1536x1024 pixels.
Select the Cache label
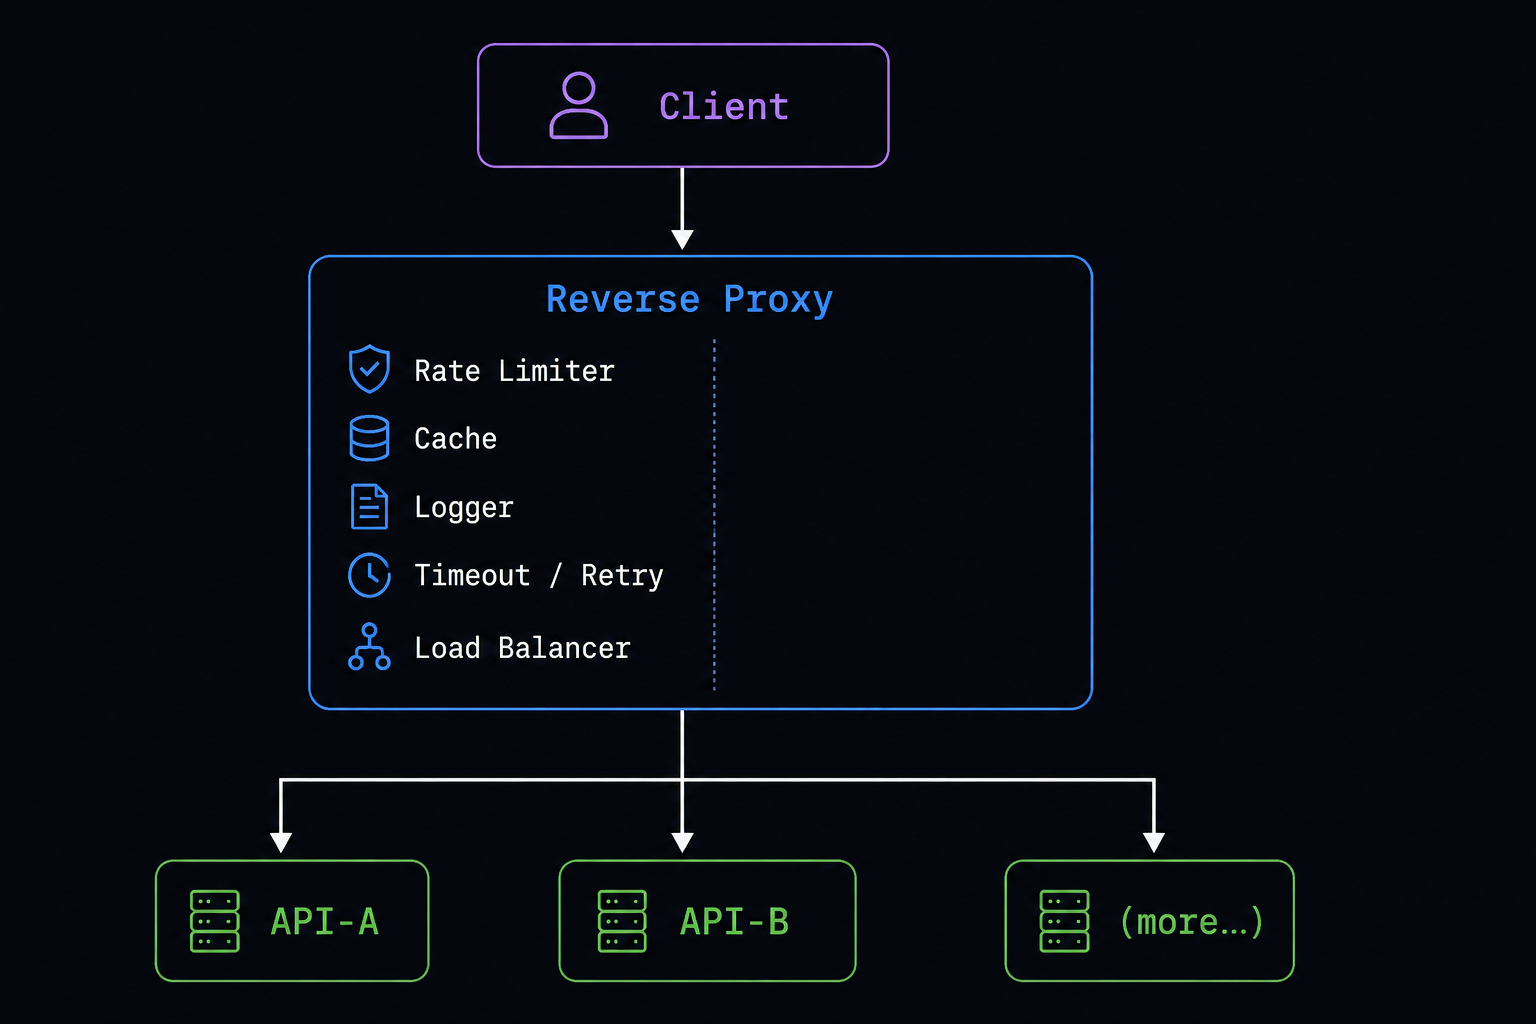click(x=455, y=439)
